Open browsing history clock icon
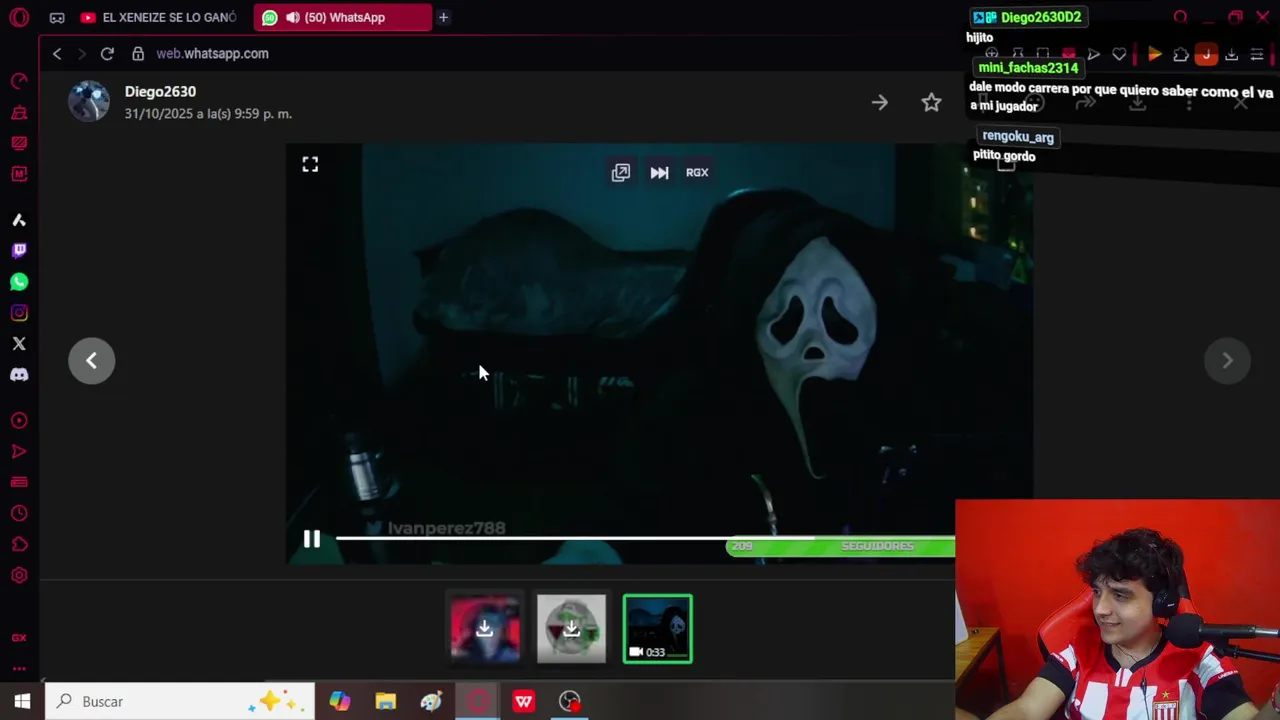This screenshot has width=1280, height=720. click(19, 514)
